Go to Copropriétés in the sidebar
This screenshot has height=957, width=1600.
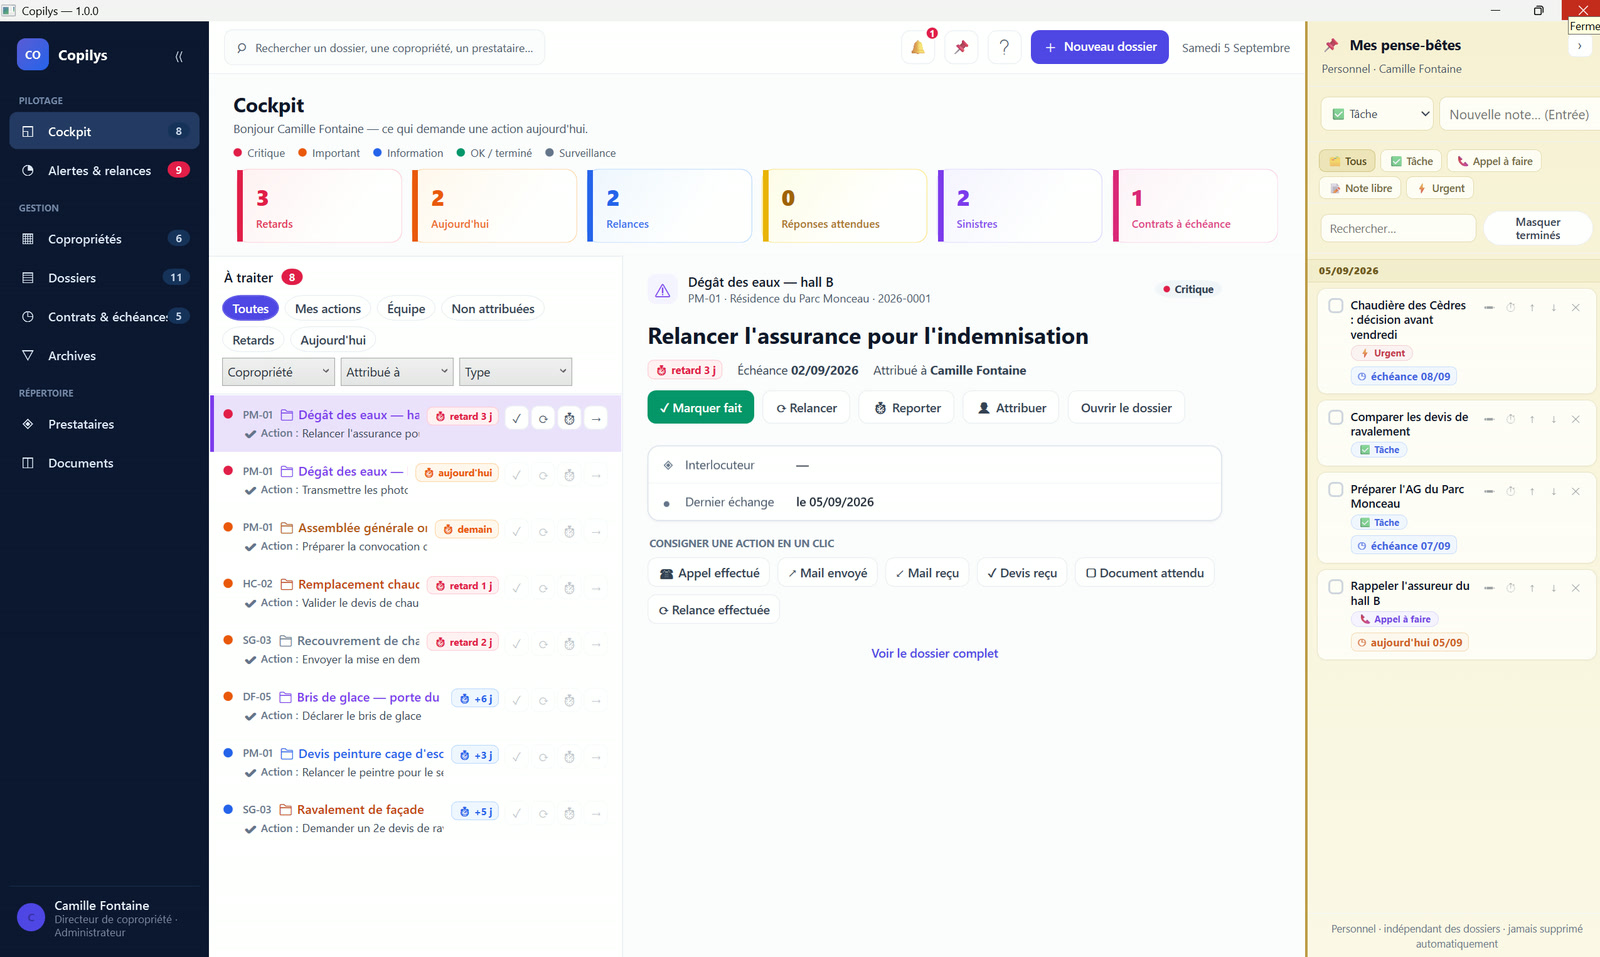pyautogui.click(x=104, y=239)
